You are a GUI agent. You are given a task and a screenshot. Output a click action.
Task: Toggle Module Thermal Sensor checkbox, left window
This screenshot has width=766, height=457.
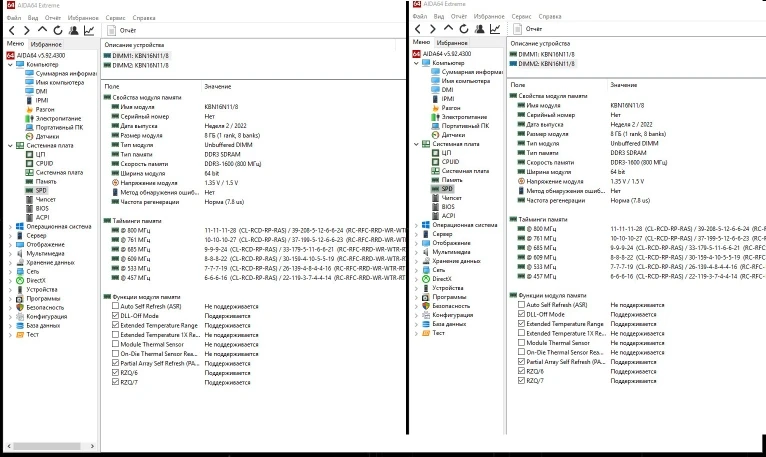[x=115, y=344]
